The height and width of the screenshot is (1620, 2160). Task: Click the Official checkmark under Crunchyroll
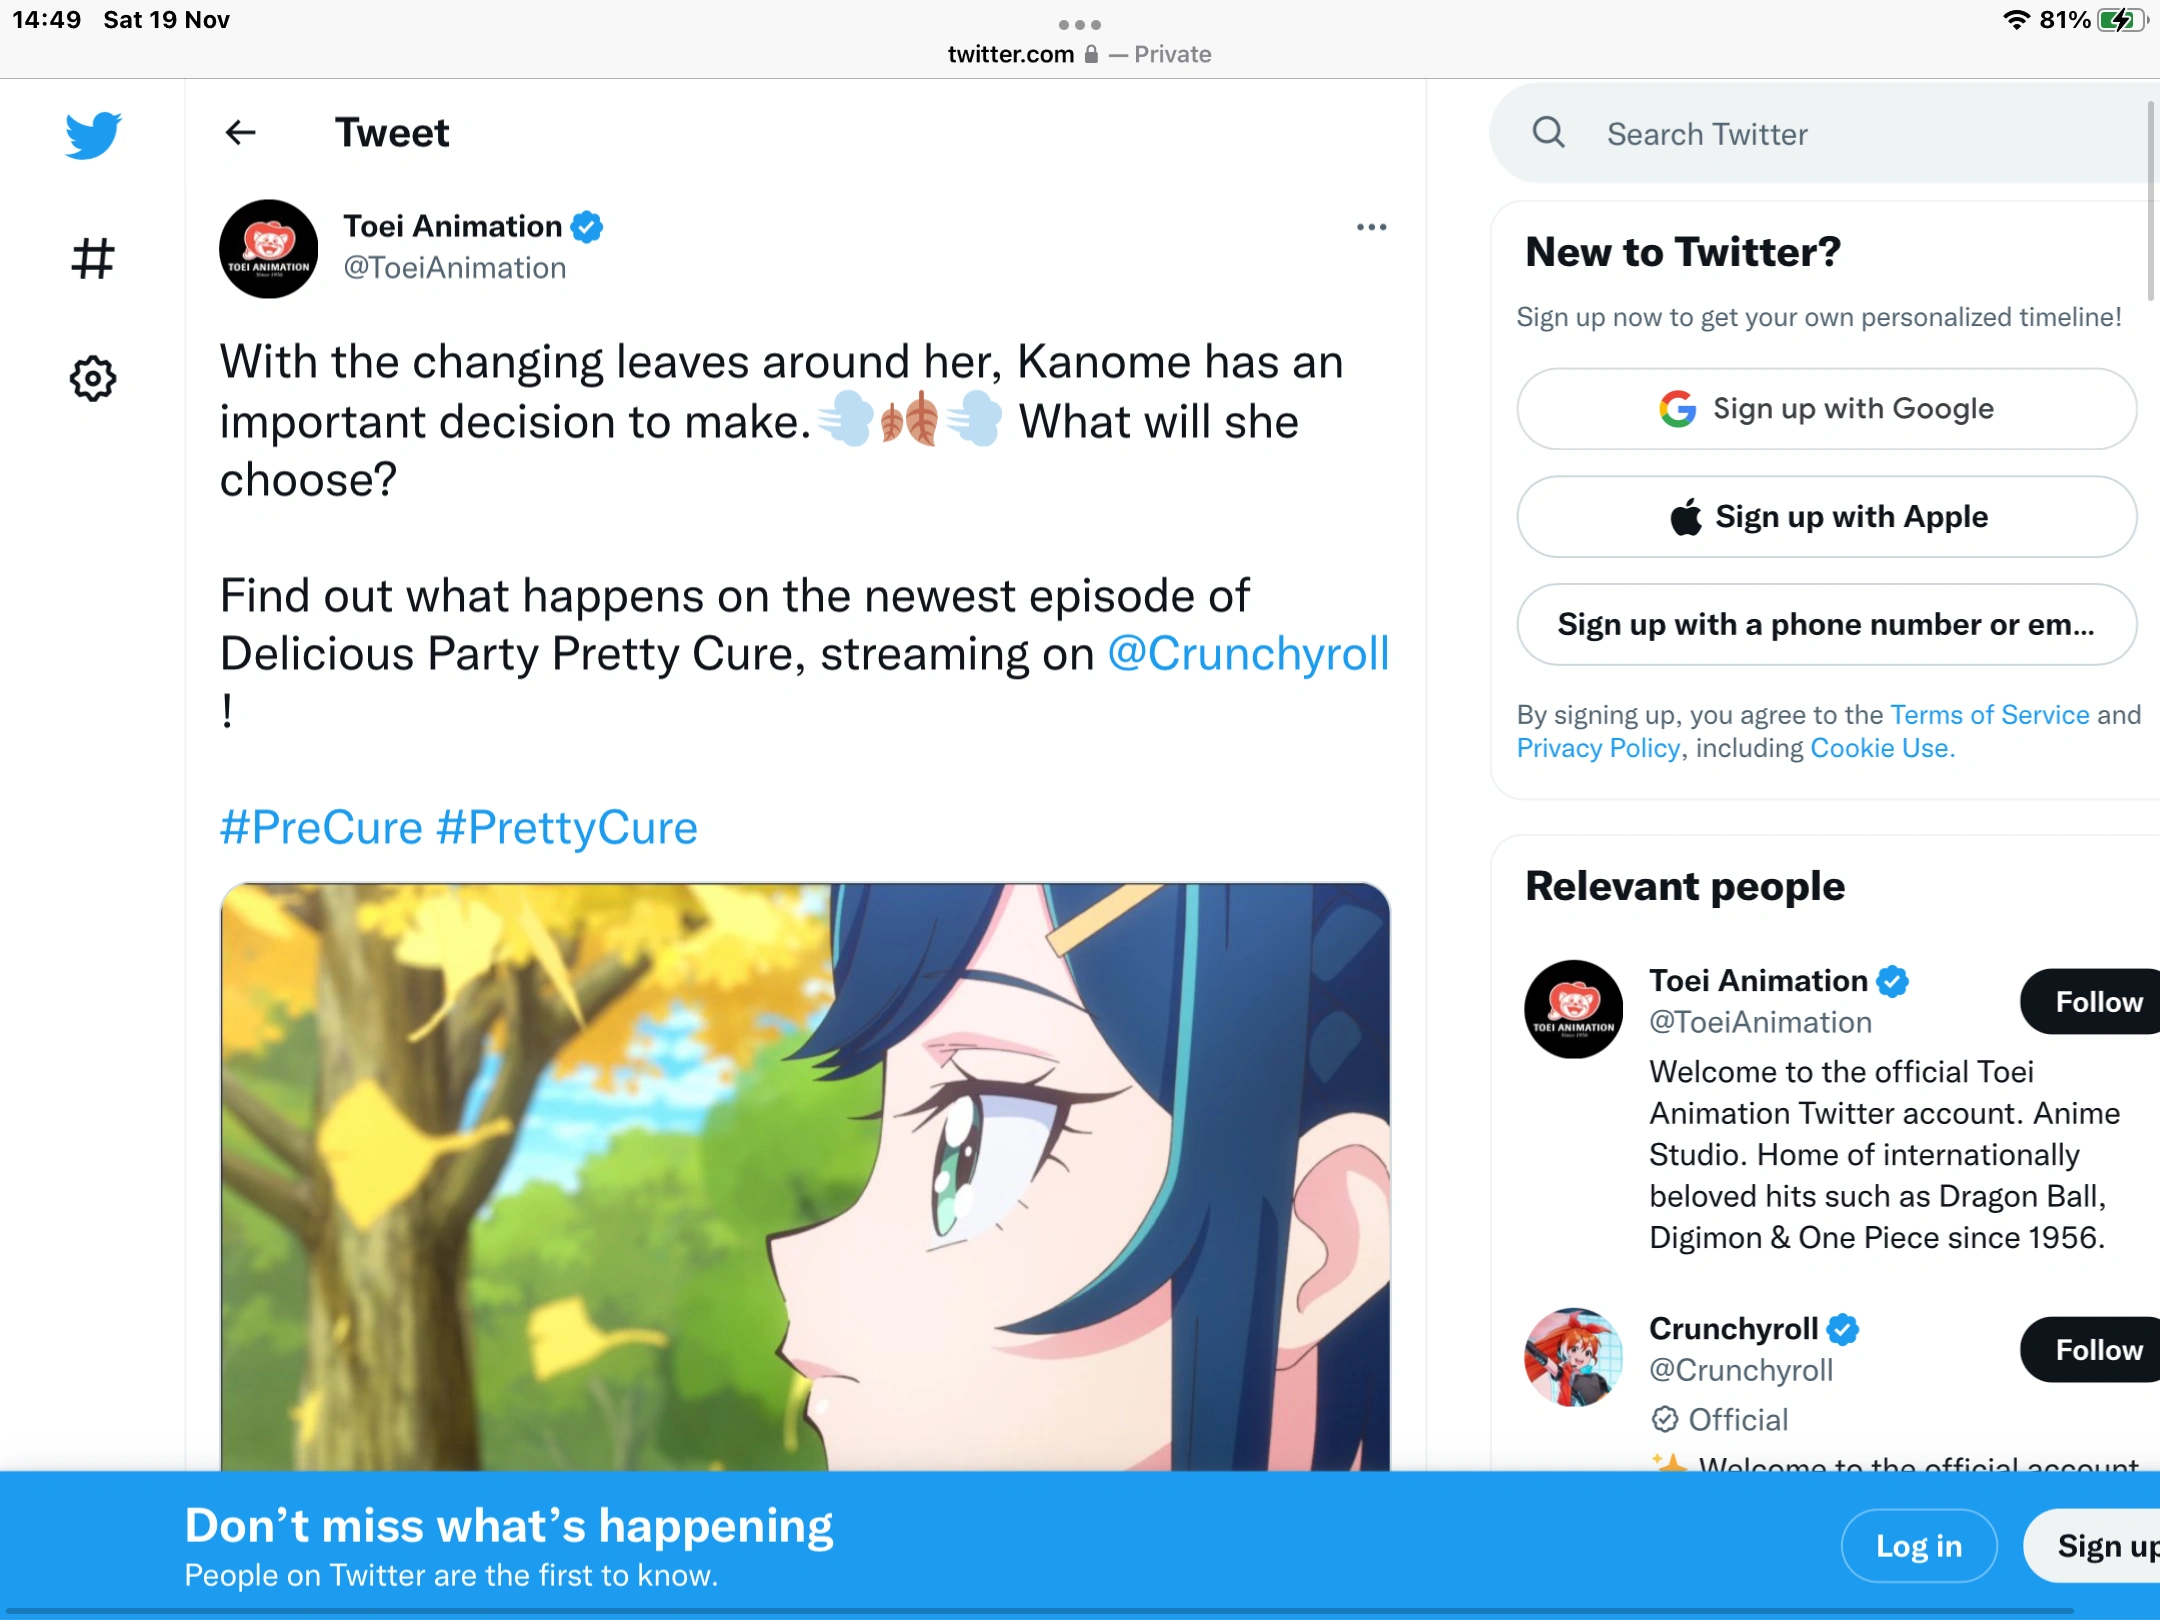tap(1665, 1419)
